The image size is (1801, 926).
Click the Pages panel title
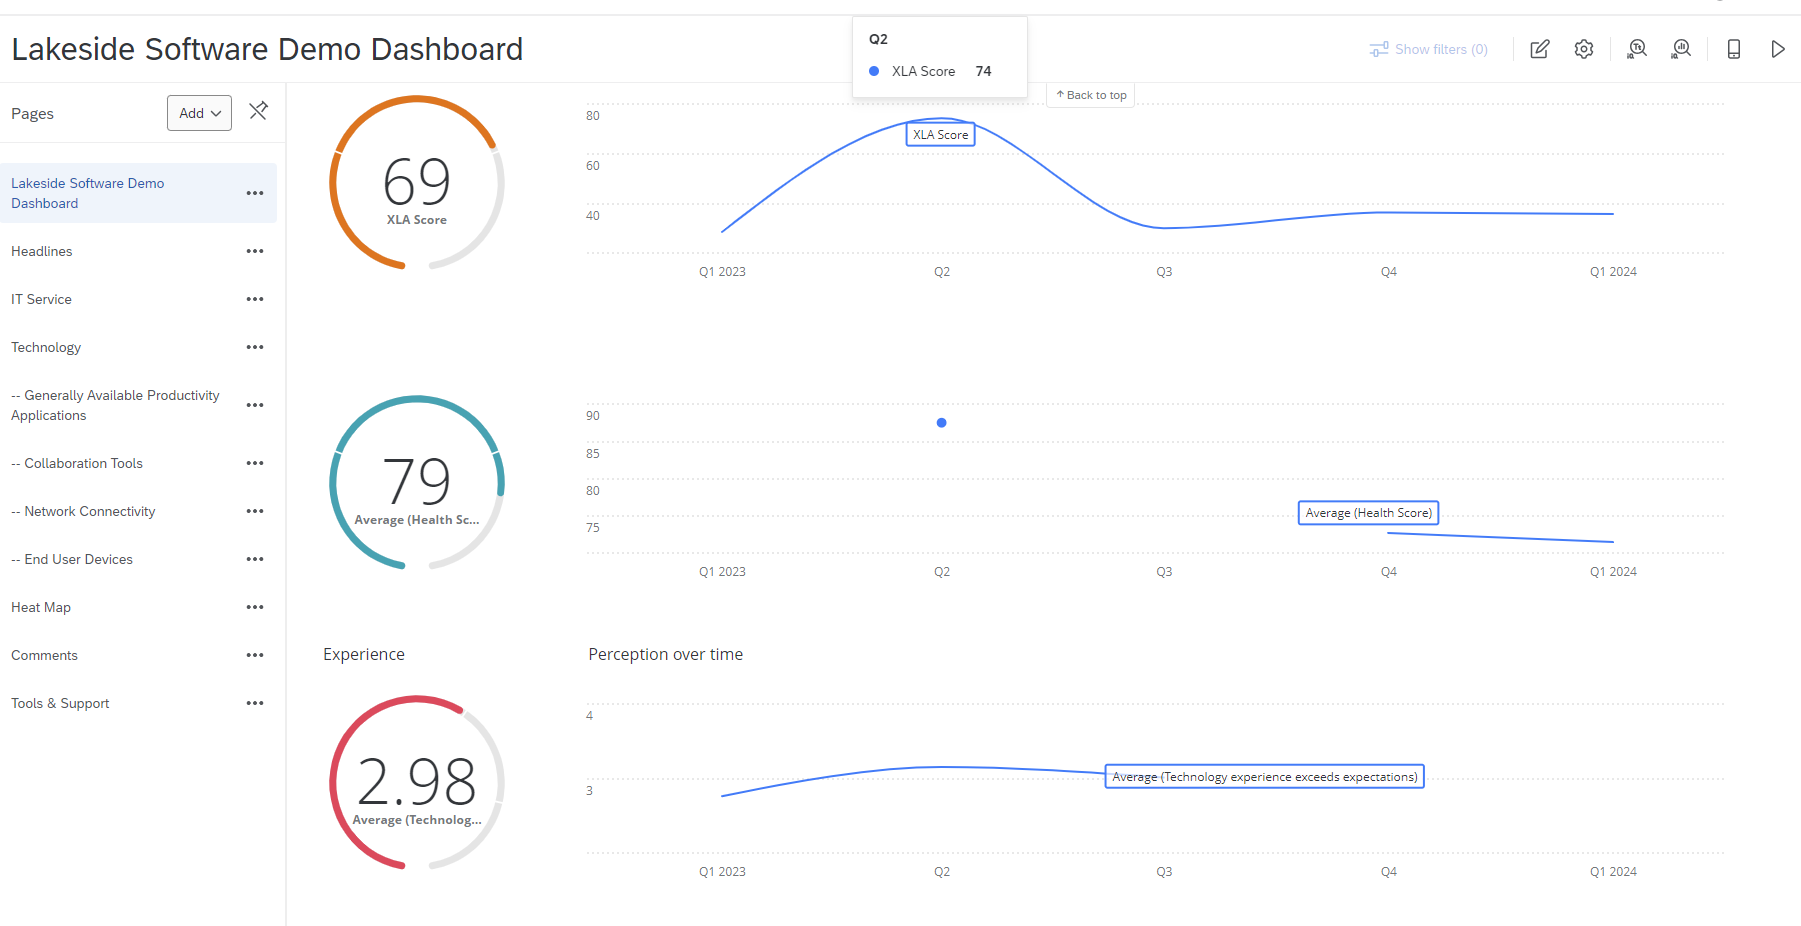[32, 114]
